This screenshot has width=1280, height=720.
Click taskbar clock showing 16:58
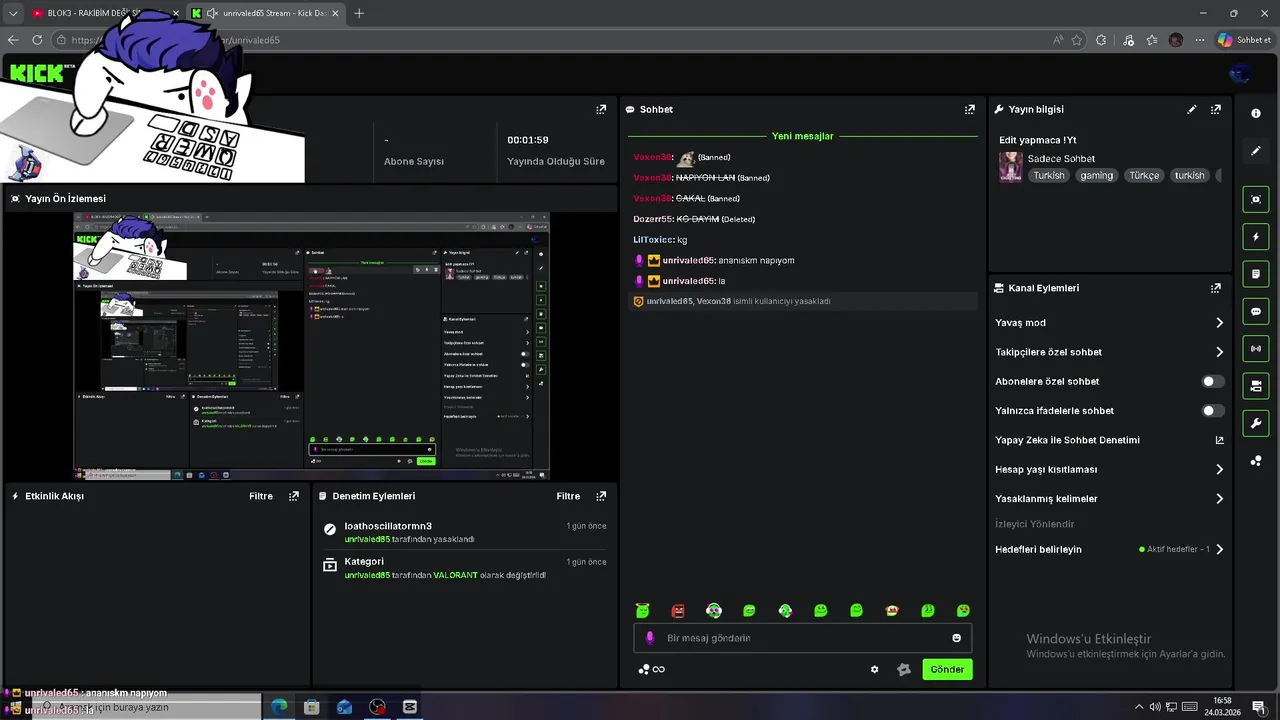(1222, 706)
